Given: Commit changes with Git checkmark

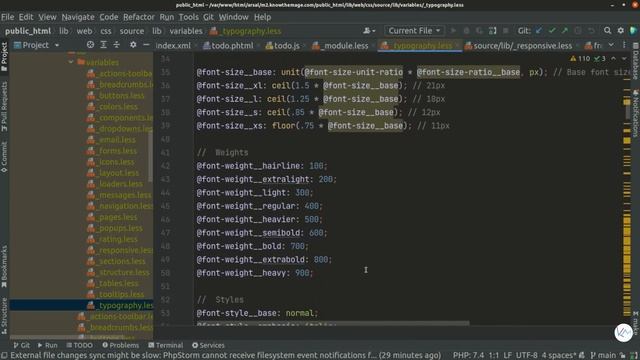Looking at the screenshot, I should [552, 31].
